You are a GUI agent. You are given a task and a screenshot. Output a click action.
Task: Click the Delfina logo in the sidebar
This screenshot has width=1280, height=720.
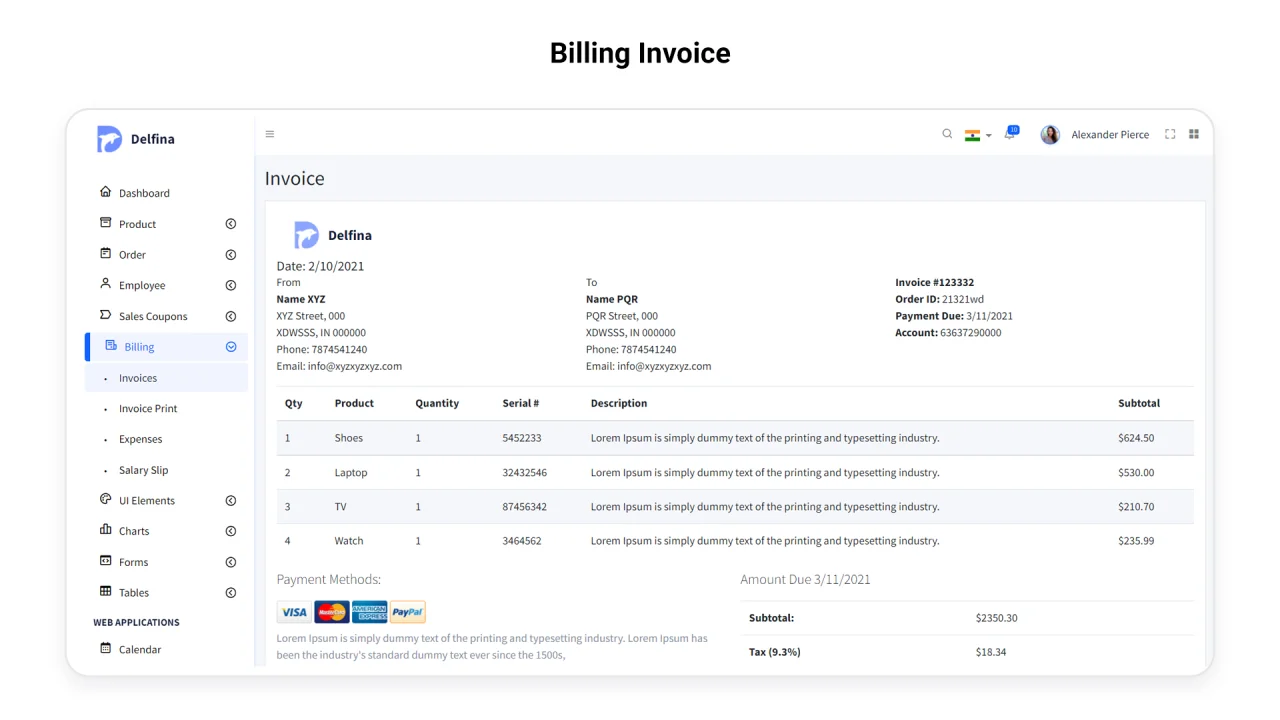(x=136, y=139)
